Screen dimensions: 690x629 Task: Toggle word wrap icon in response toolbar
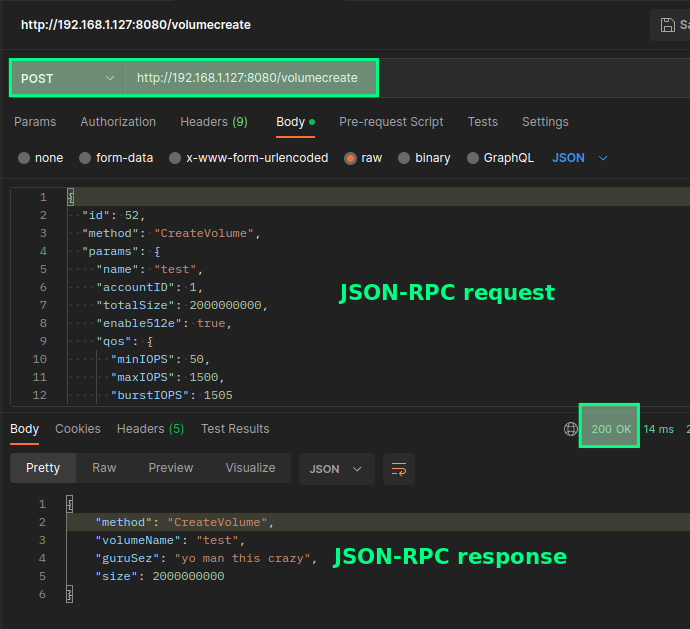[x=399, y=469]
